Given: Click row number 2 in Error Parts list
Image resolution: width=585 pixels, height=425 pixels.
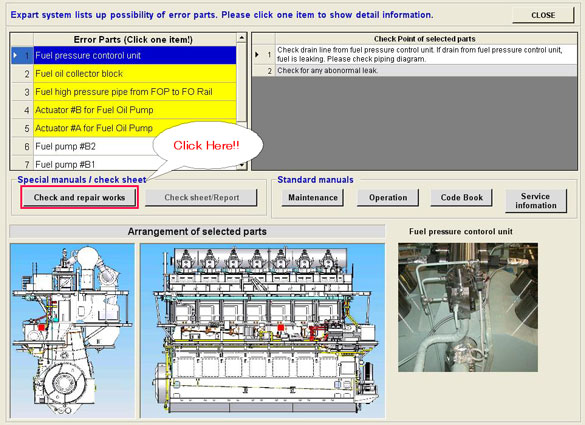Looking at the screenshot, I should [x=27, y=74].
